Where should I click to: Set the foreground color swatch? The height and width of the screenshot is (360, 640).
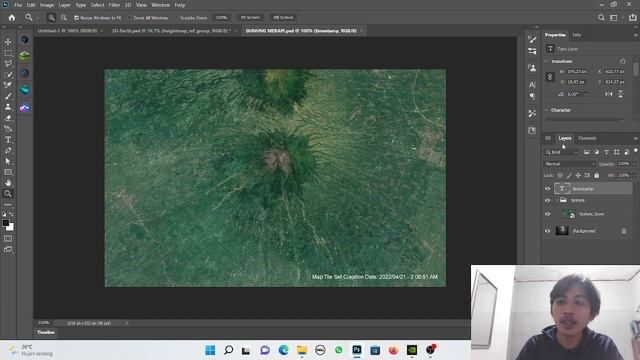pyautogui.click(x=6, y=223)
